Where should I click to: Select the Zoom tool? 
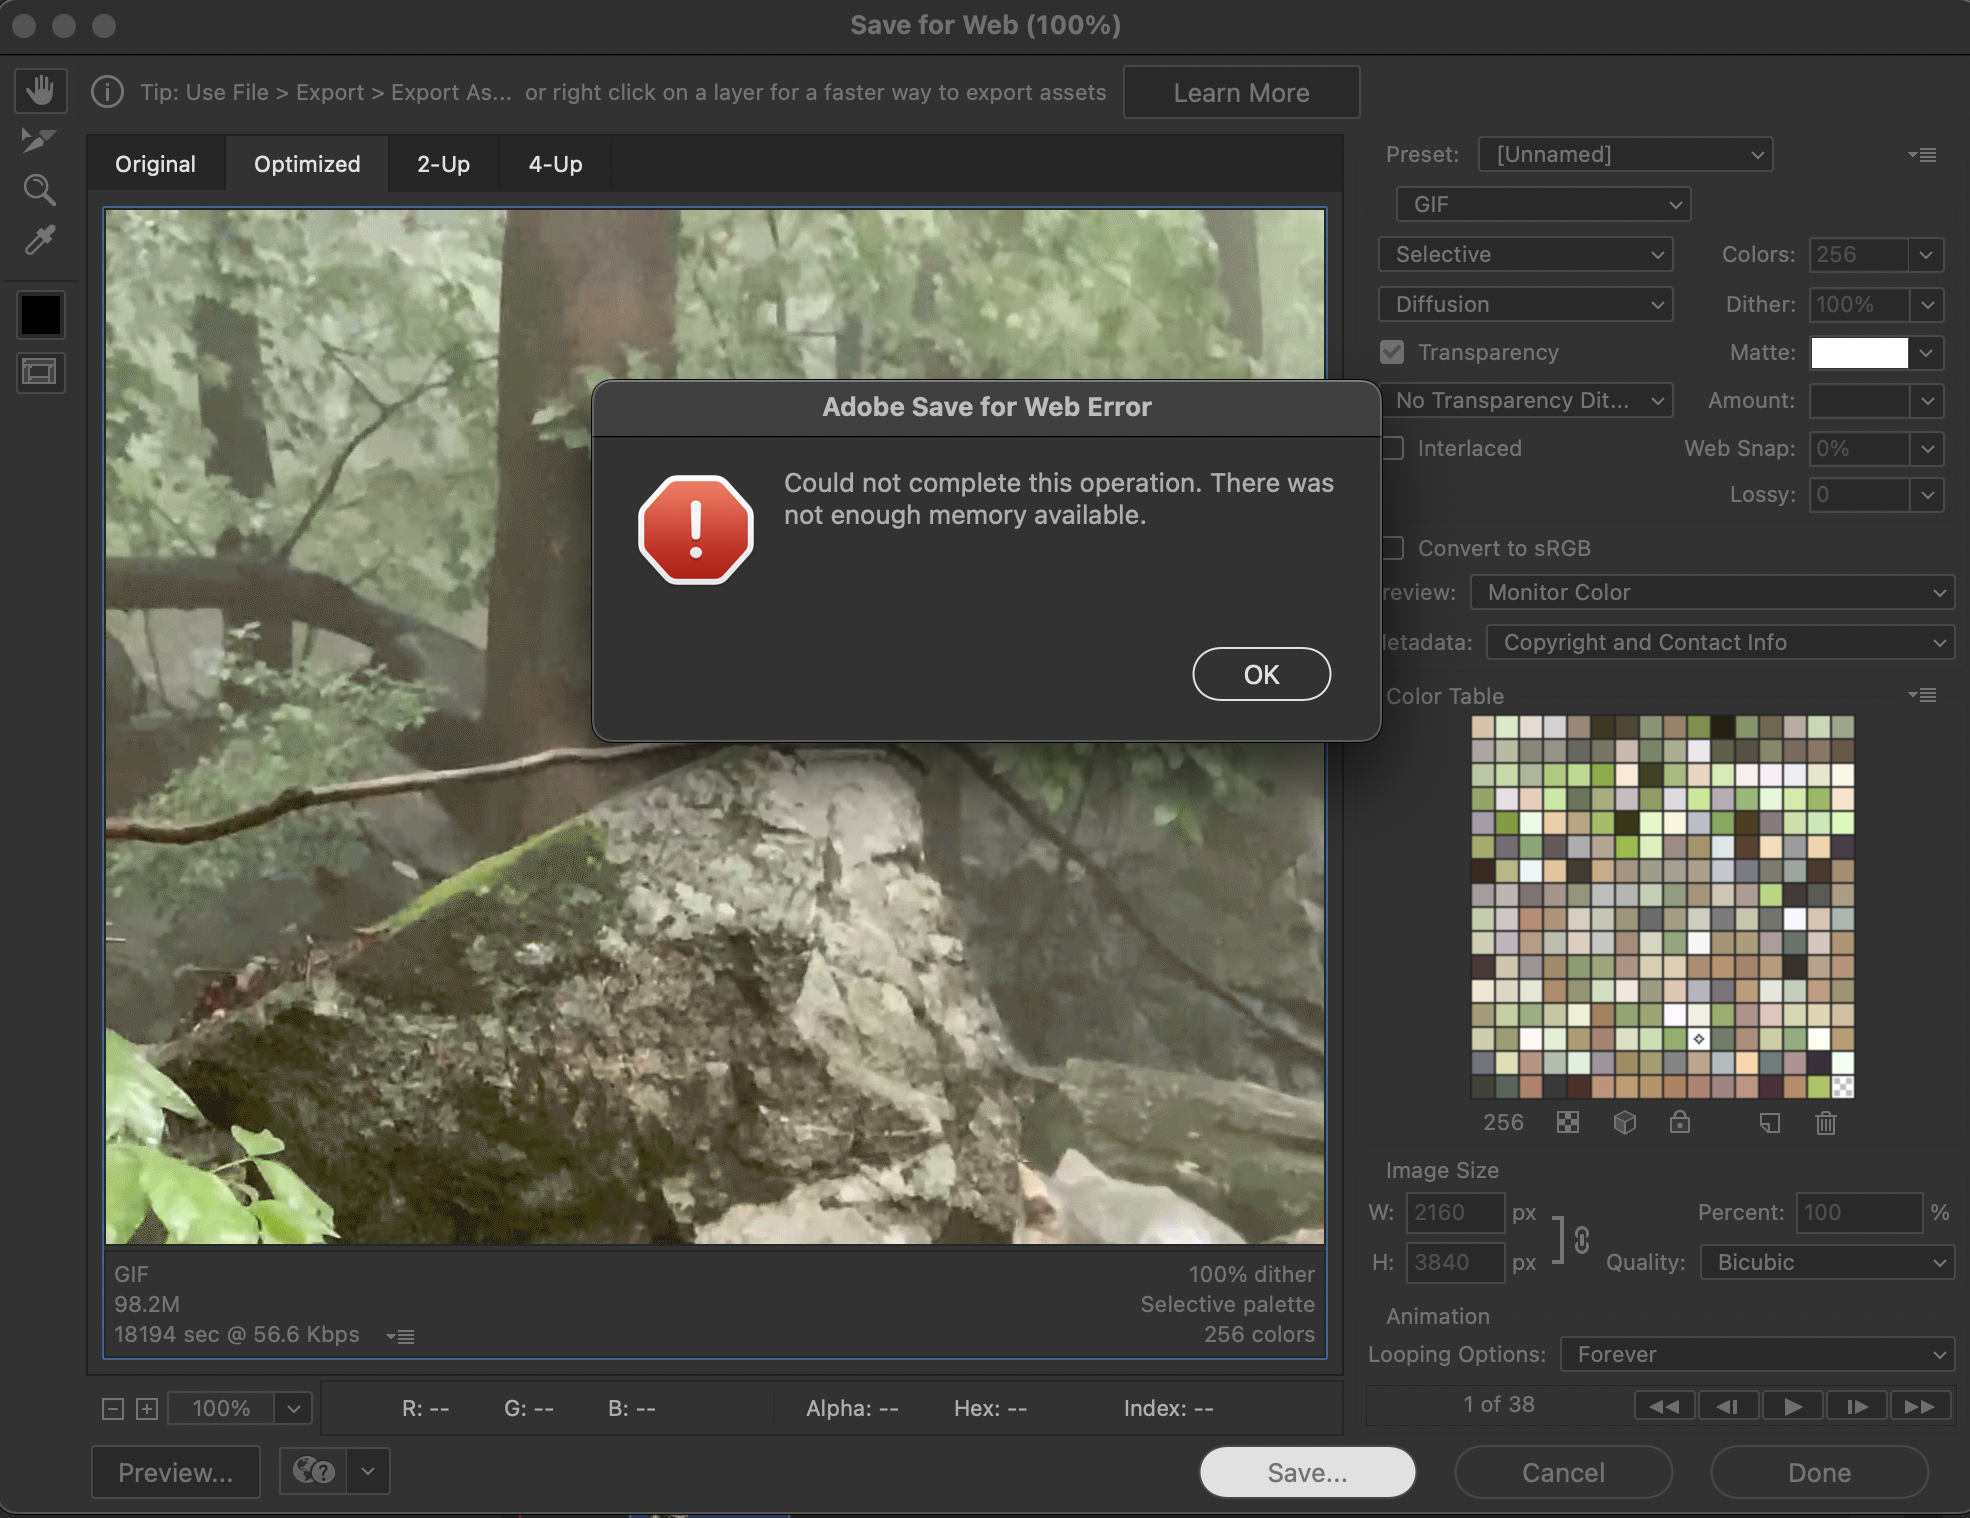pos(39,190)
